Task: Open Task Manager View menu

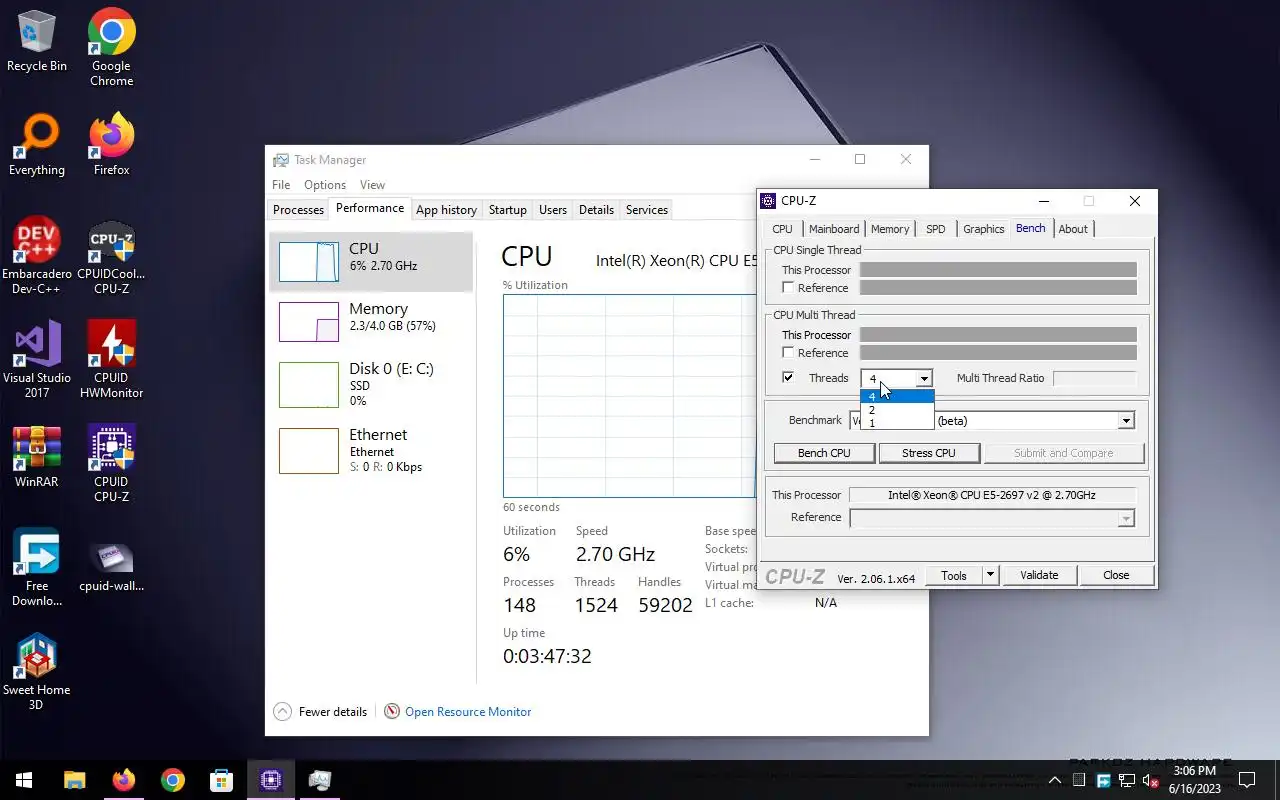Action: pyautogui.click(x=372, y=185)
